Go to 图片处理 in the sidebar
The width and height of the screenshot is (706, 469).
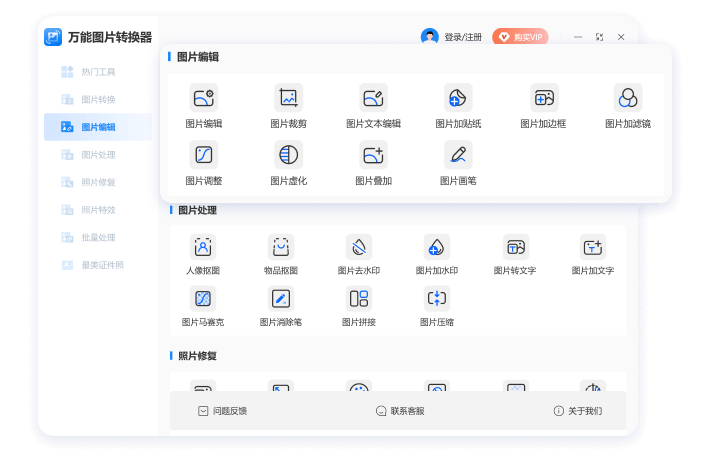(x=98, y=155)
